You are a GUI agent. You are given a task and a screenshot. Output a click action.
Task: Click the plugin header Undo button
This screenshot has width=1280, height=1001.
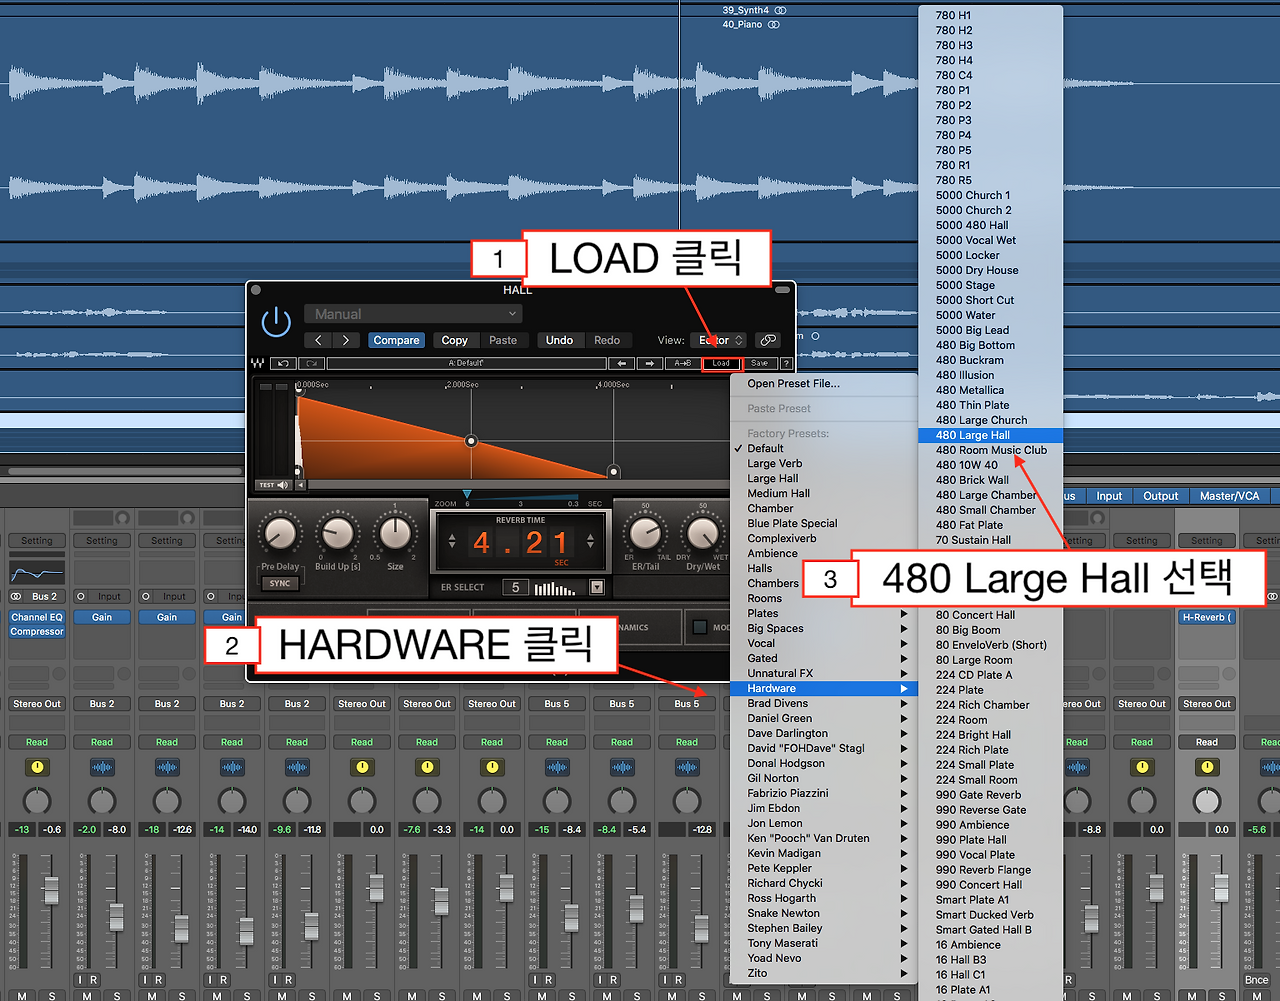tap(559, 340)
